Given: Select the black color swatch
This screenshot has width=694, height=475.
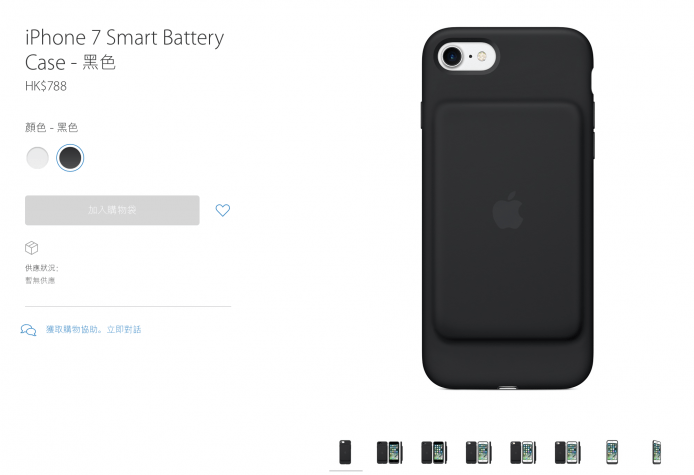Looking at the screenshot, I should pyautogui.click(x=70, y=158).
